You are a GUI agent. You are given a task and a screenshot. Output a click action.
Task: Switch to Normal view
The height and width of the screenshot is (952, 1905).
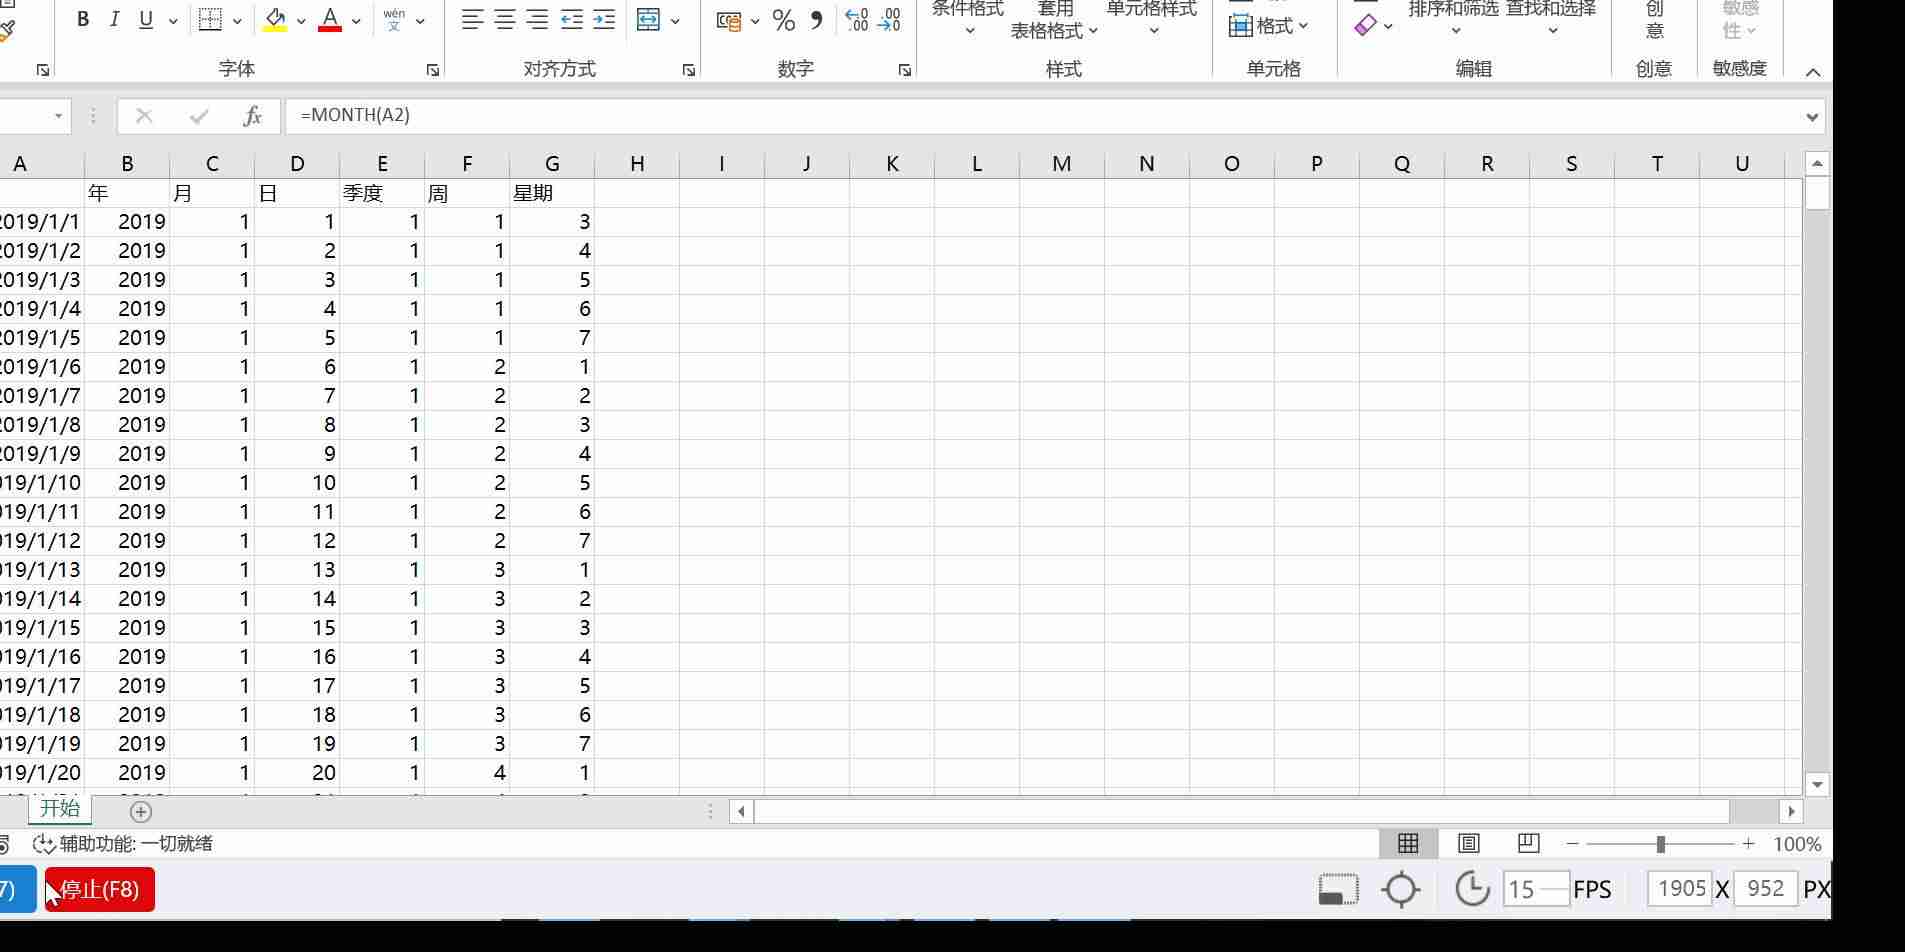coord(1408,844)
